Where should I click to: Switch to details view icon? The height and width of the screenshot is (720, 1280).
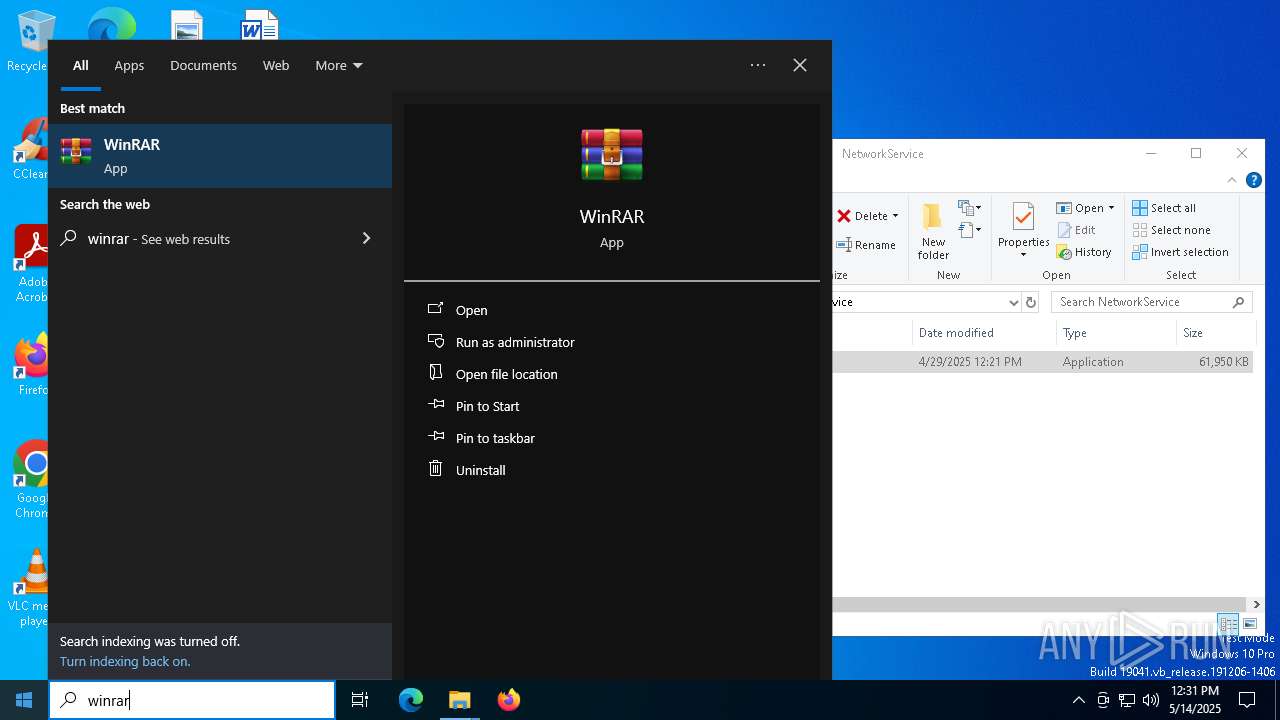click(x=1228, y=624)
